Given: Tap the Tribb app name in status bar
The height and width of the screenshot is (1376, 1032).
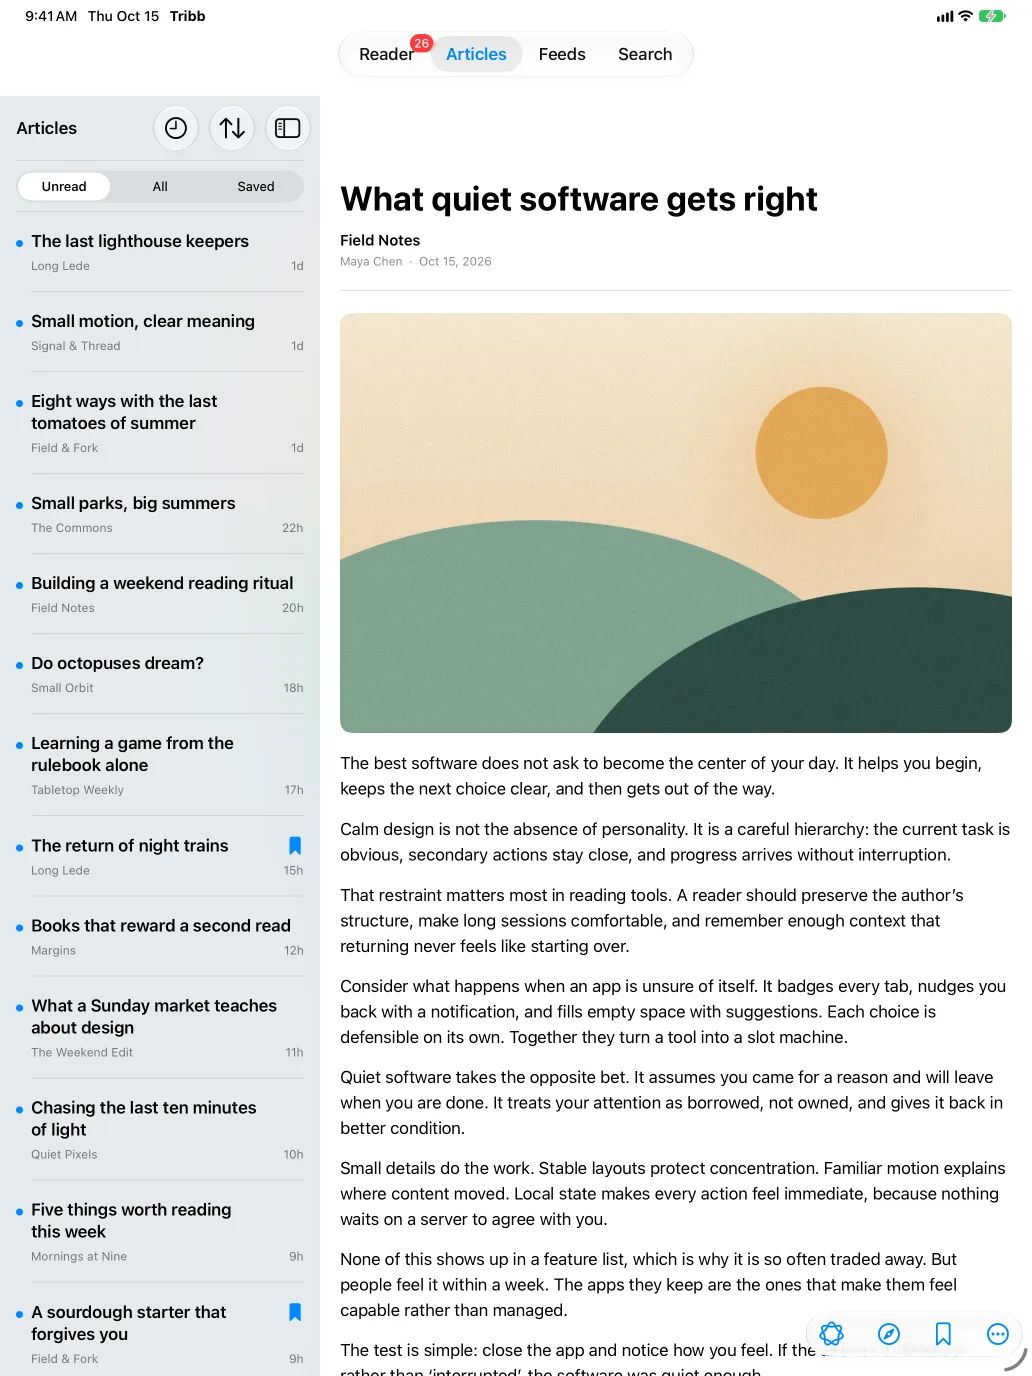Looking at the screenshot, I should 188,16.
